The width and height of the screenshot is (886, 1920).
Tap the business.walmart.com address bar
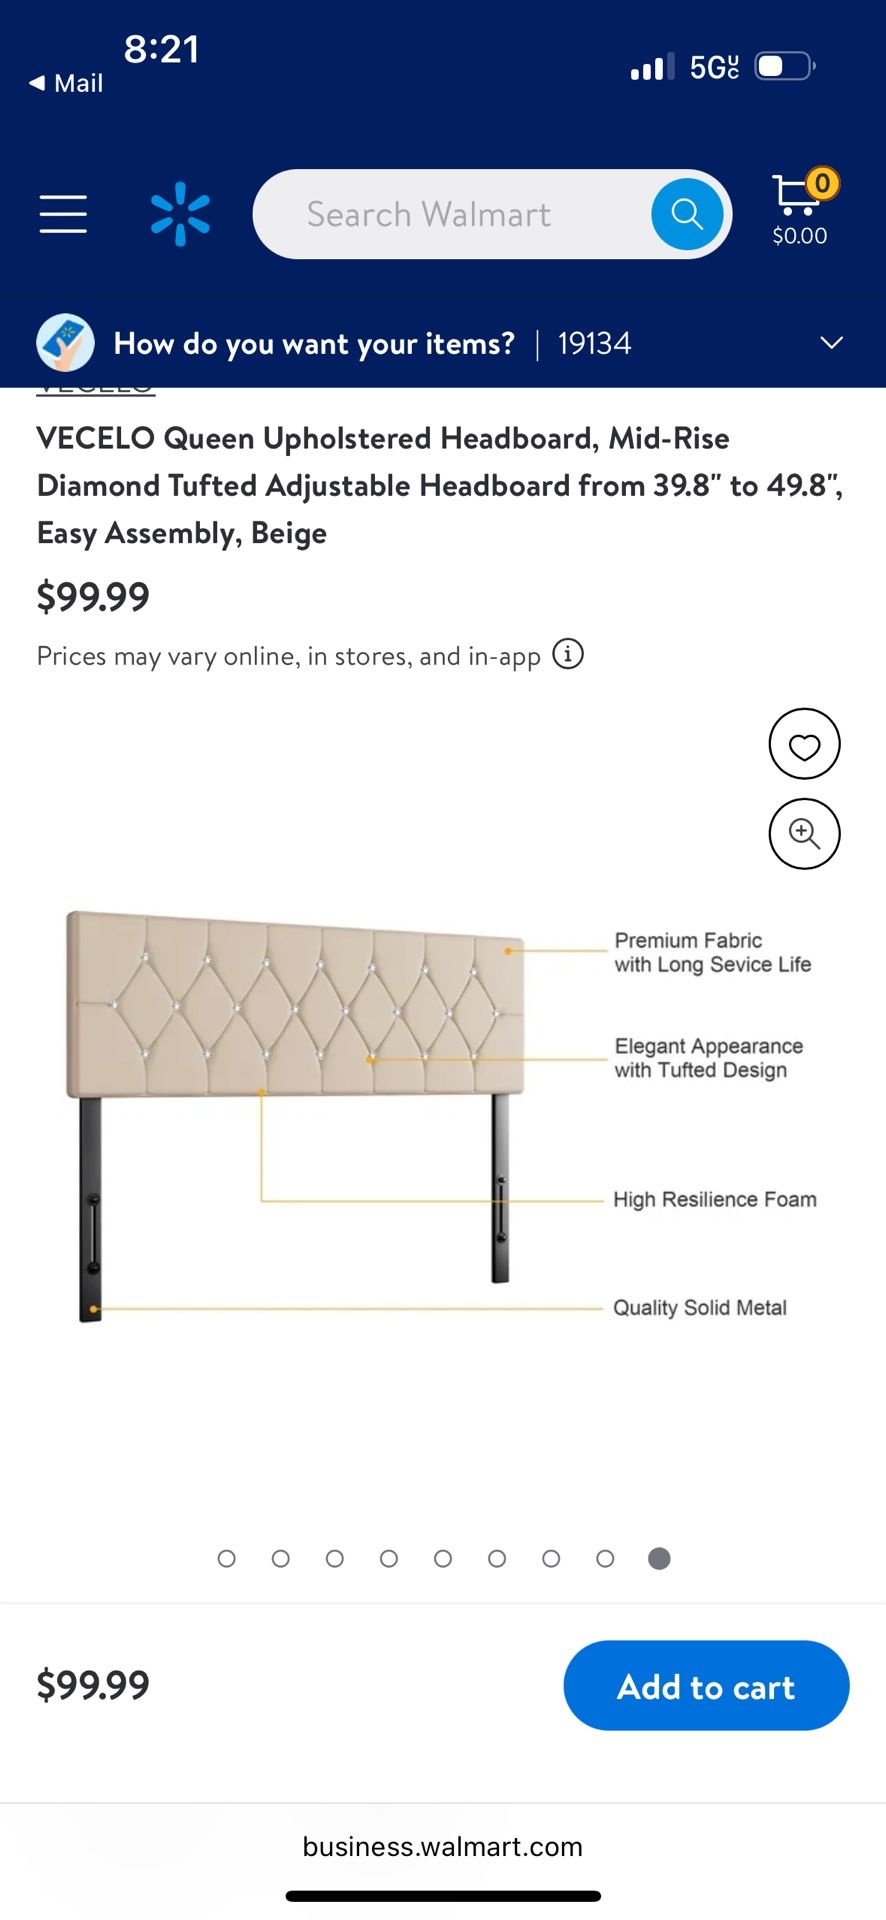tap(443, 1846)
